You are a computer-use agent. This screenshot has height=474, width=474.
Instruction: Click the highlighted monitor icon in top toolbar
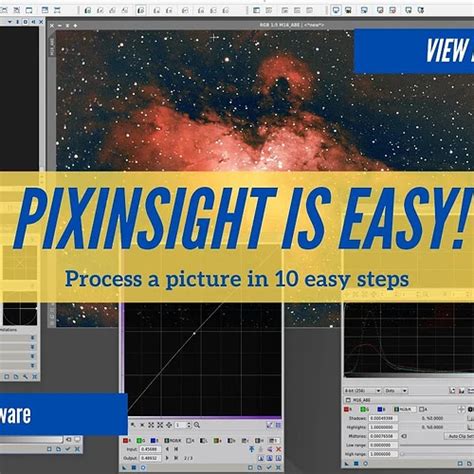336,10
